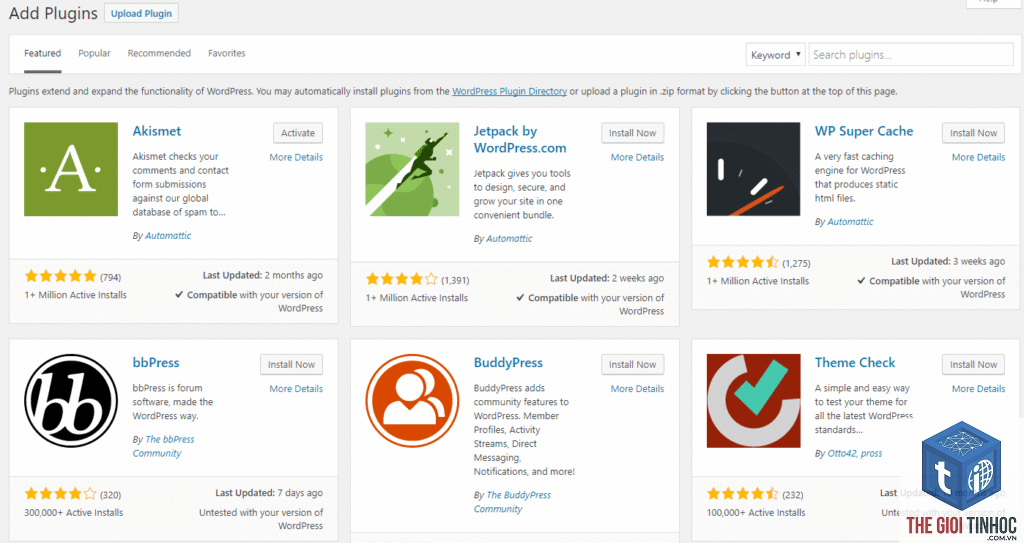Click Jetpack star rating
This screenshot has height=543, width=1024.
click(x=402, y=279)
